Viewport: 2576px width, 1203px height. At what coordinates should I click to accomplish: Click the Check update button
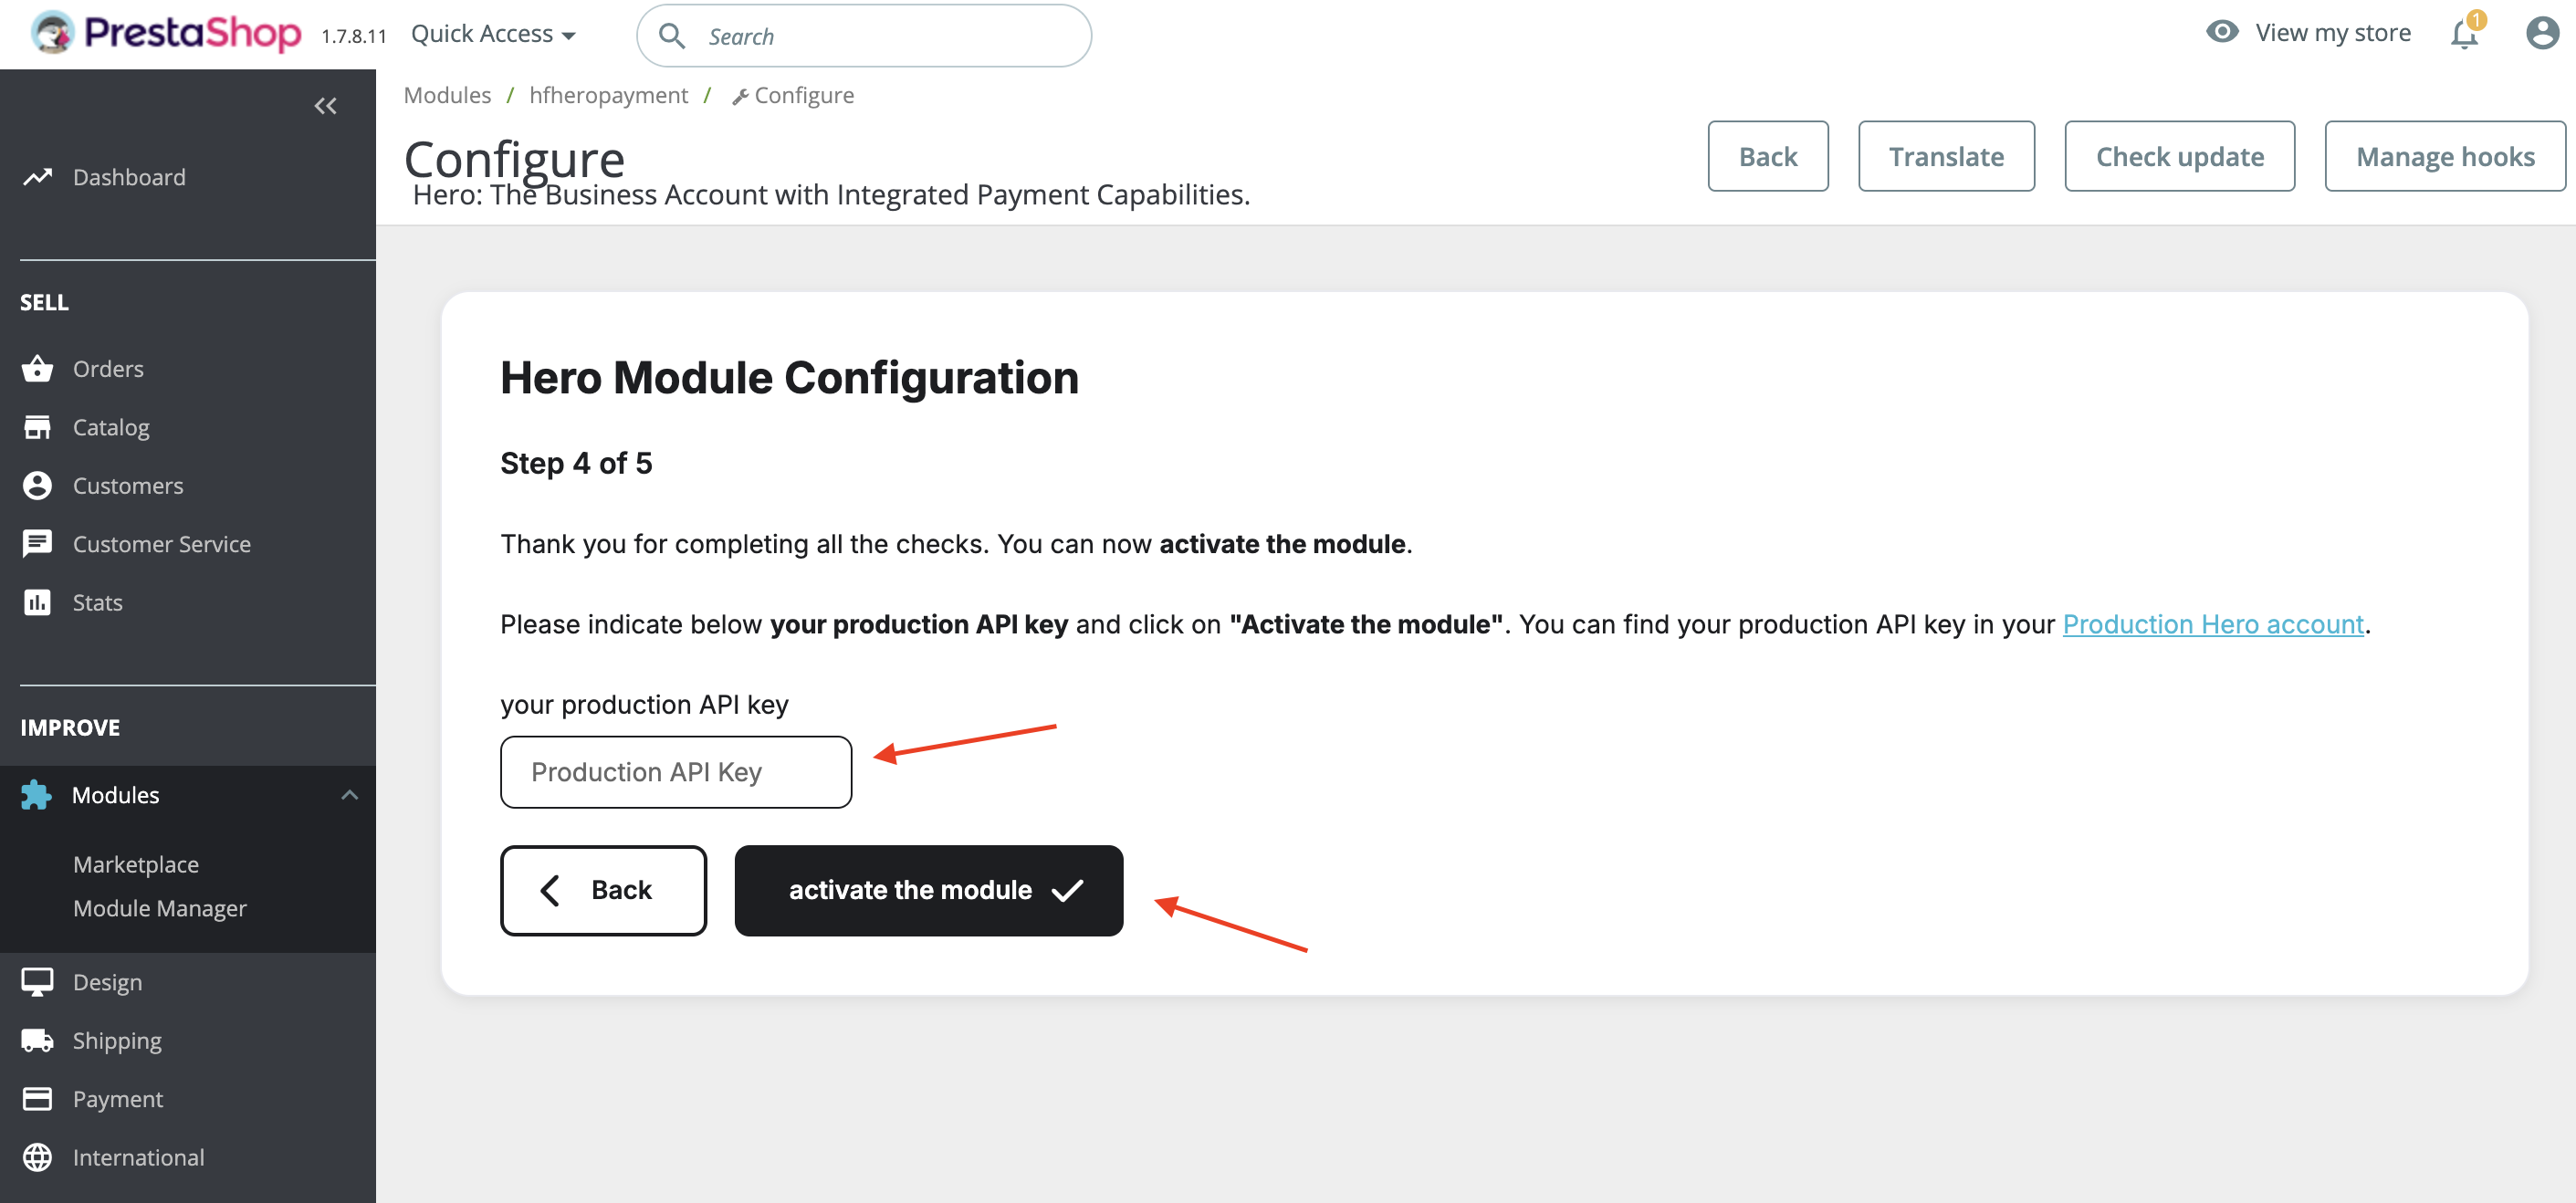pos(2179,157)
